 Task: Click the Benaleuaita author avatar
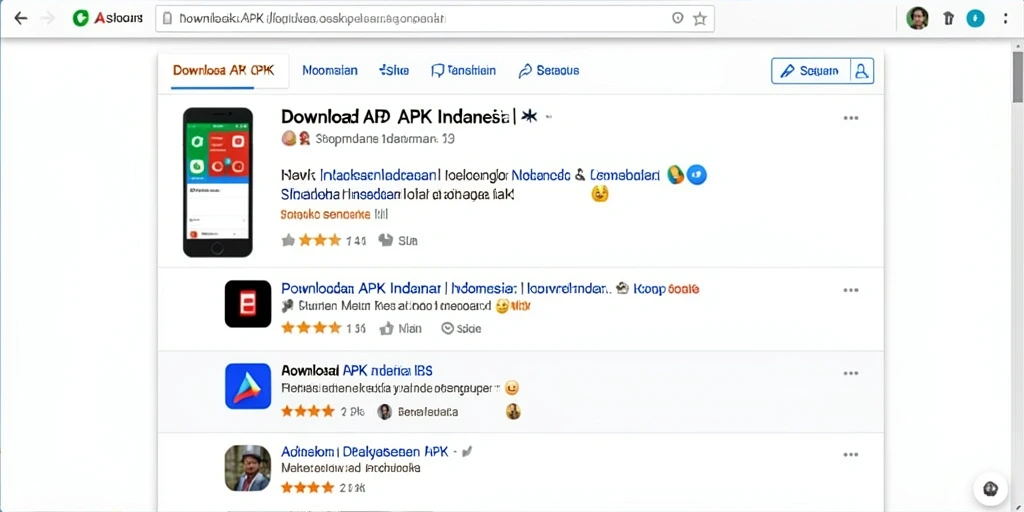coord(385,411)
